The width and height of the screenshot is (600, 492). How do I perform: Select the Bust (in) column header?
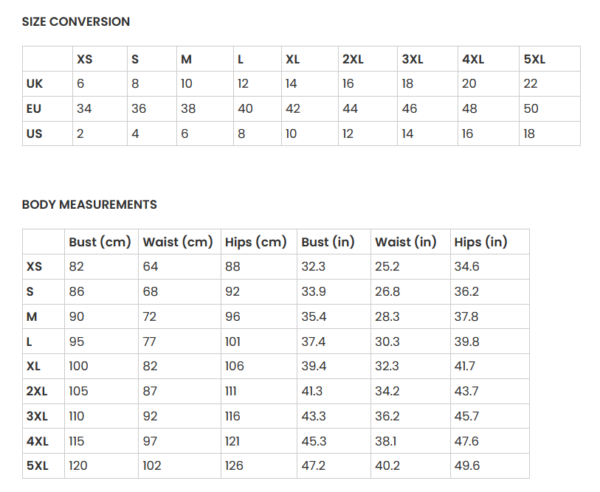(x=328, y=242)
